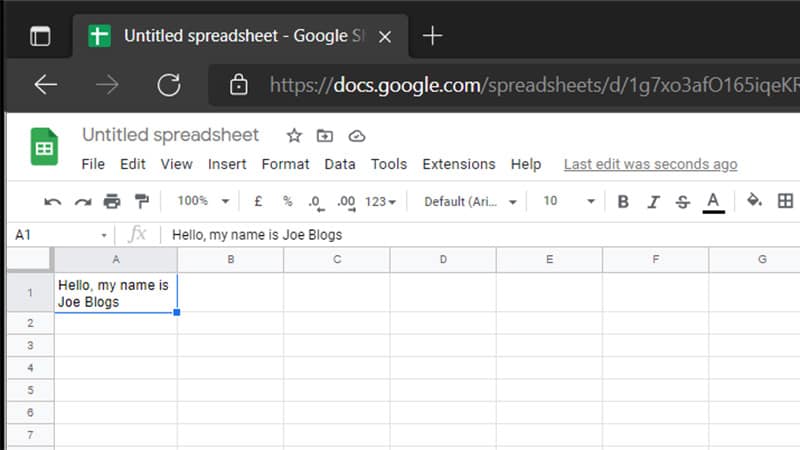Toggle strikethrough formatting
Image resolution: width=800 pixels, height=450 pixels.
click(683, 202)
